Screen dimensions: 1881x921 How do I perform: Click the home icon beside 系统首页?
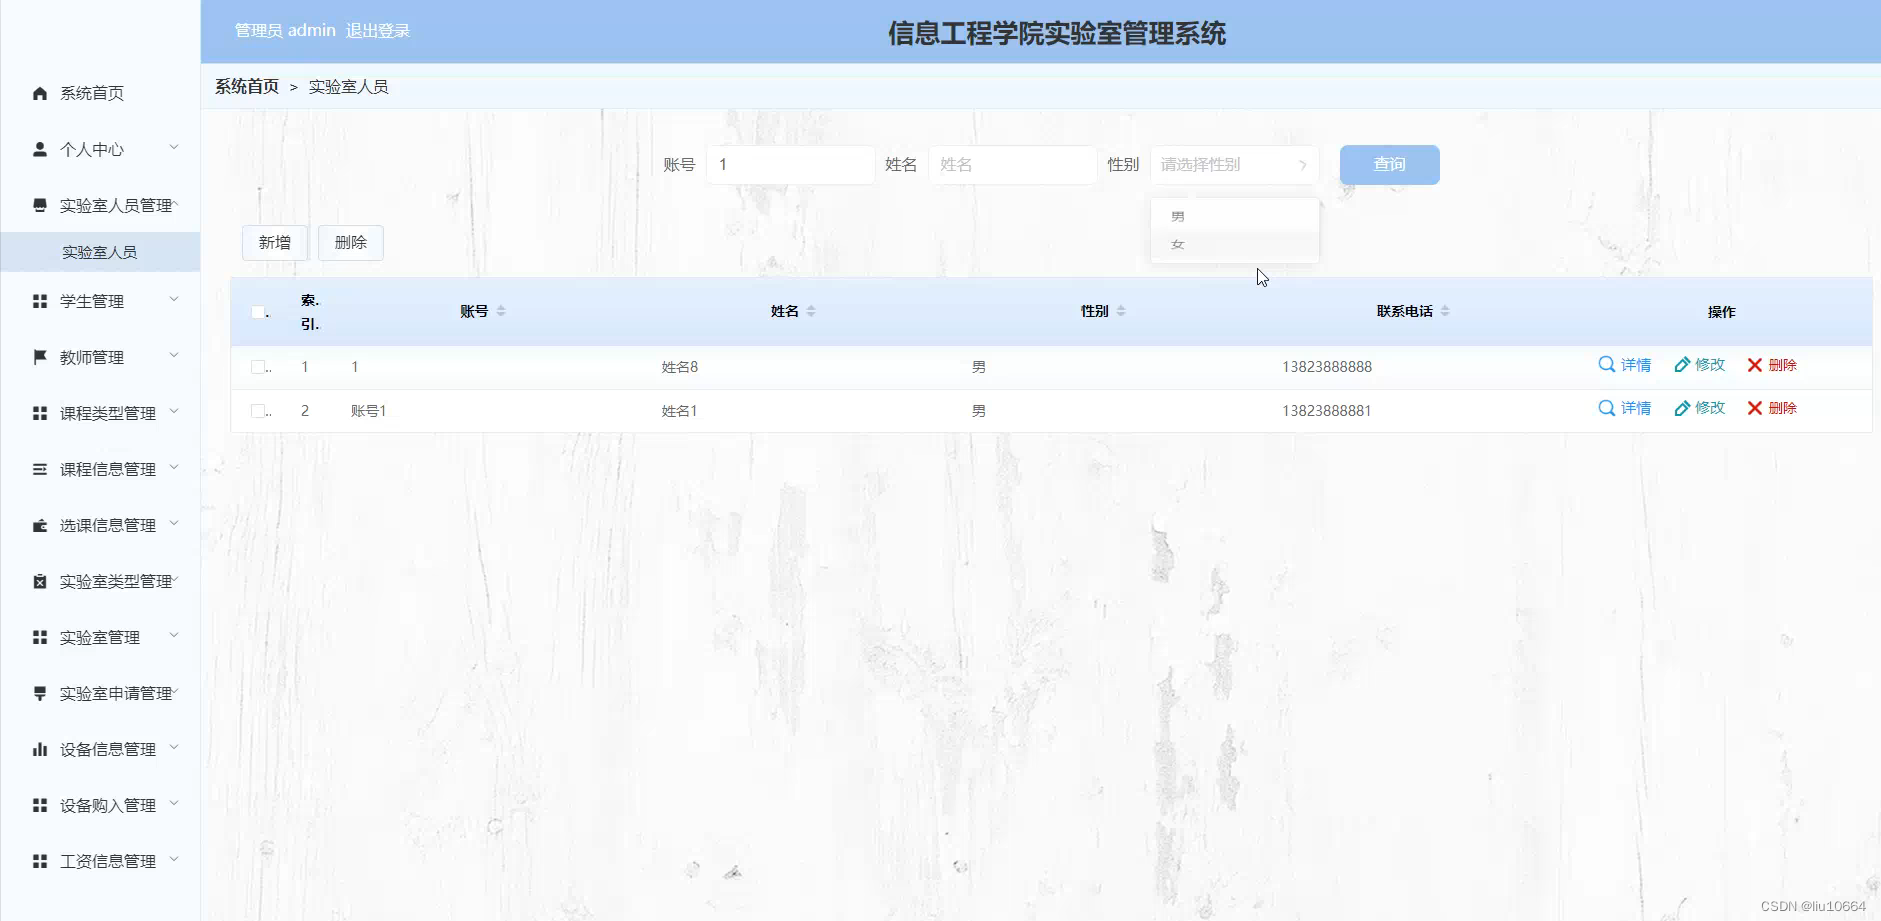point(39,93)
